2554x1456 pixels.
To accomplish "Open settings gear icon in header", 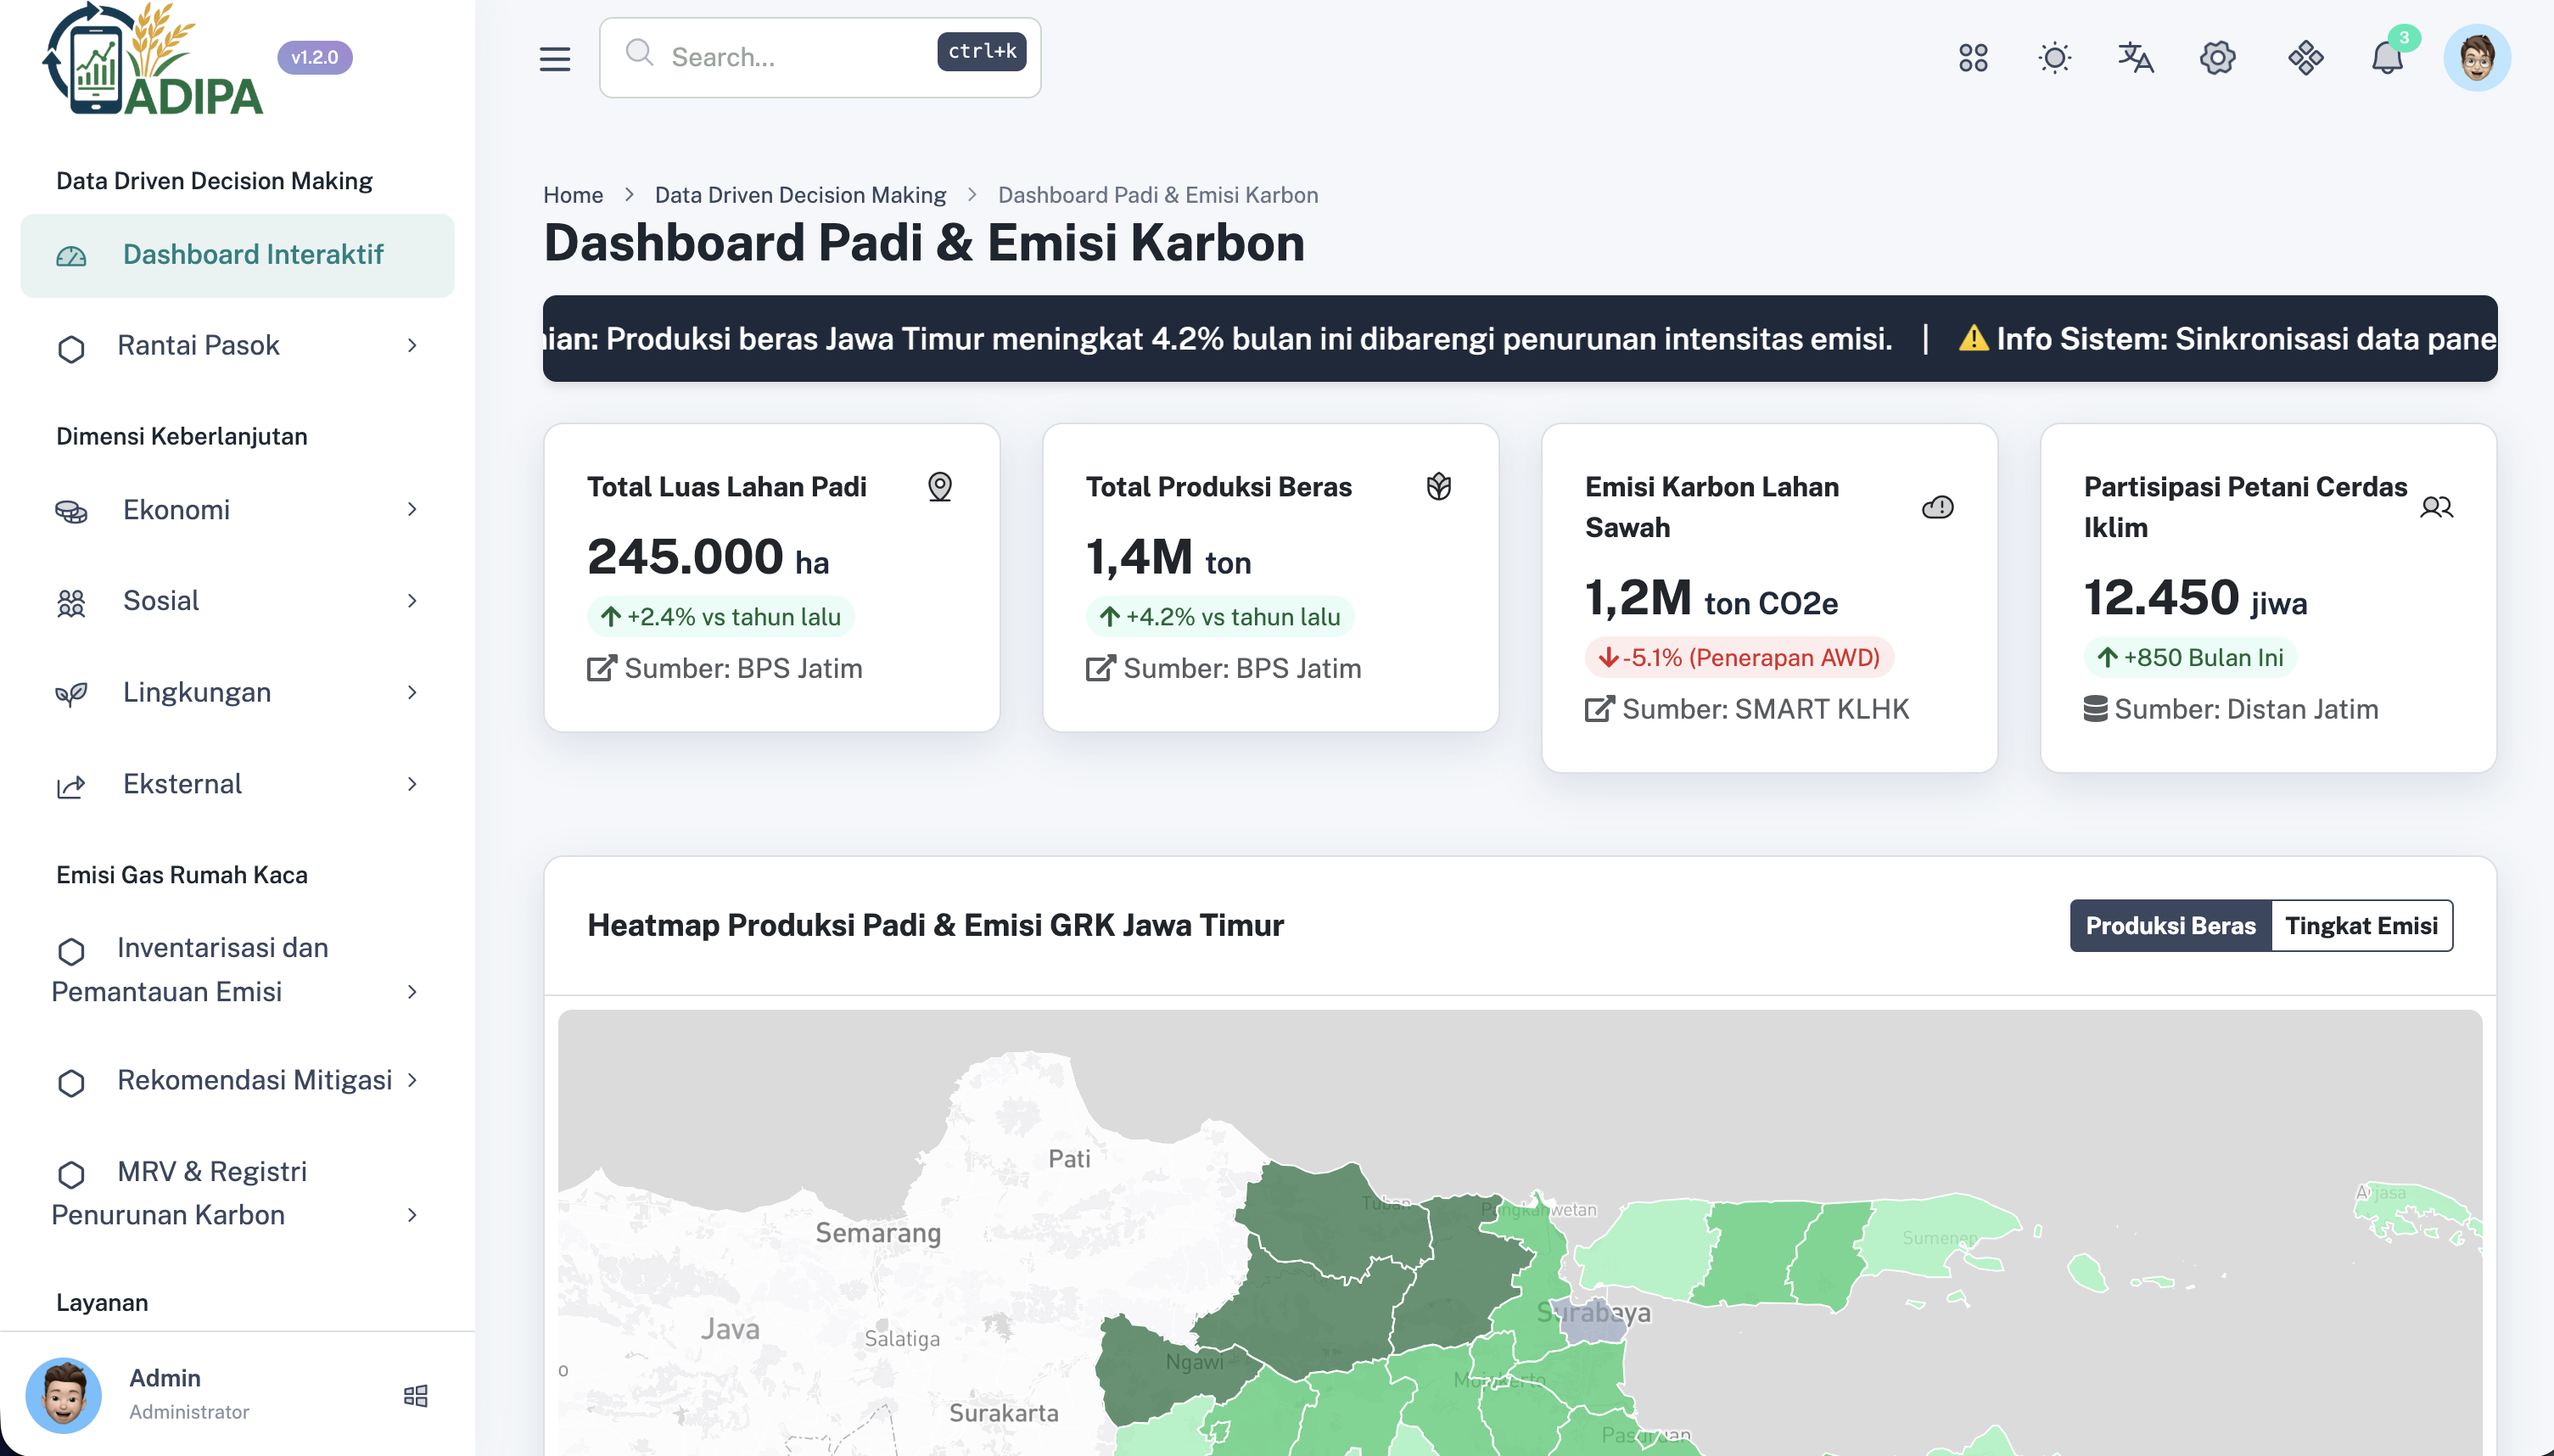I will click(x=2217, y=58).
